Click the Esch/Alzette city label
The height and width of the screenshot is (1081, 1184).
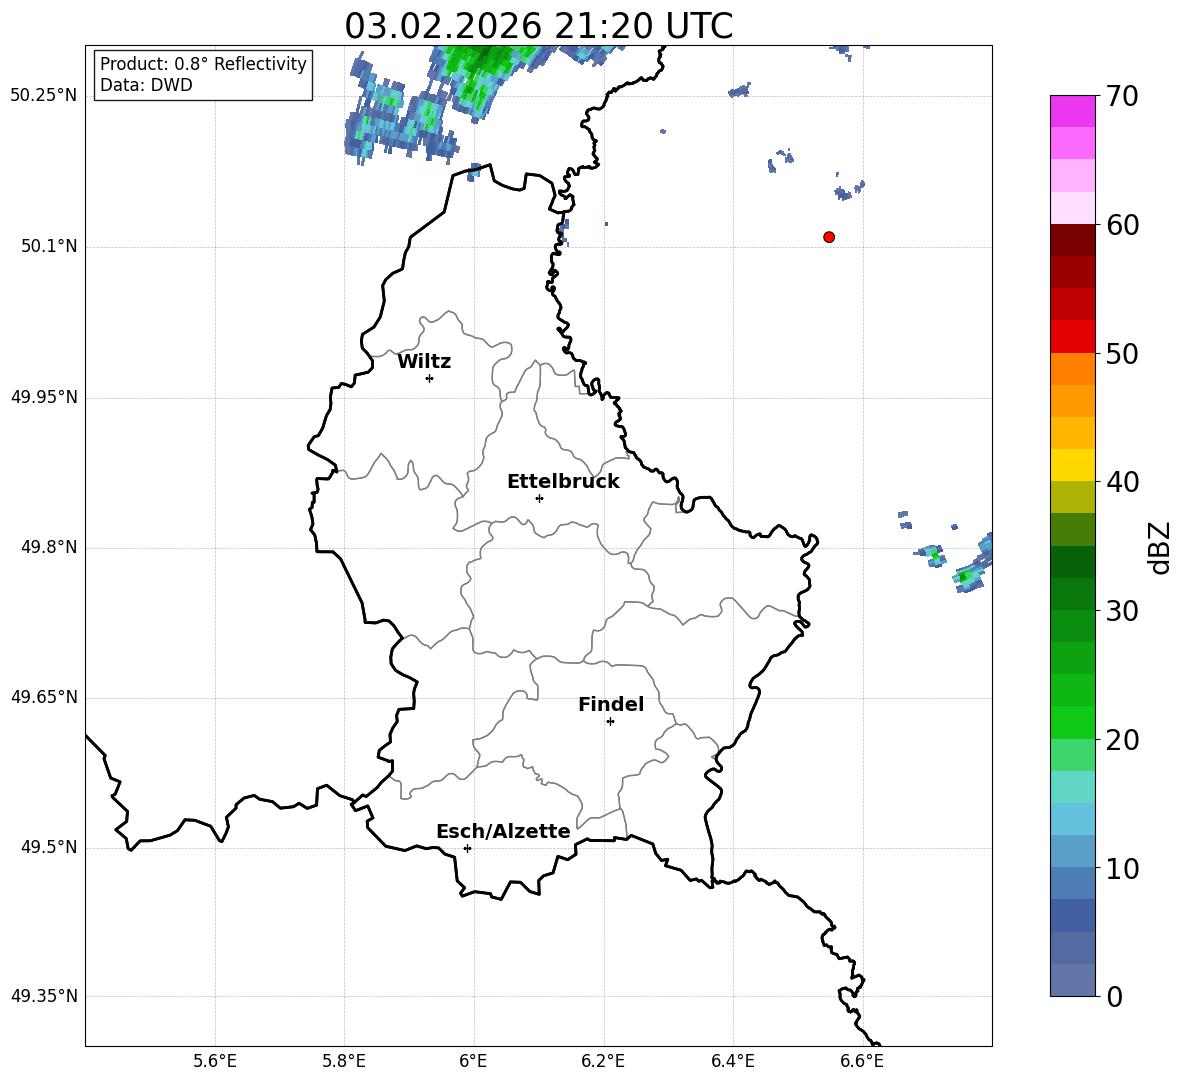click(503, 831)
